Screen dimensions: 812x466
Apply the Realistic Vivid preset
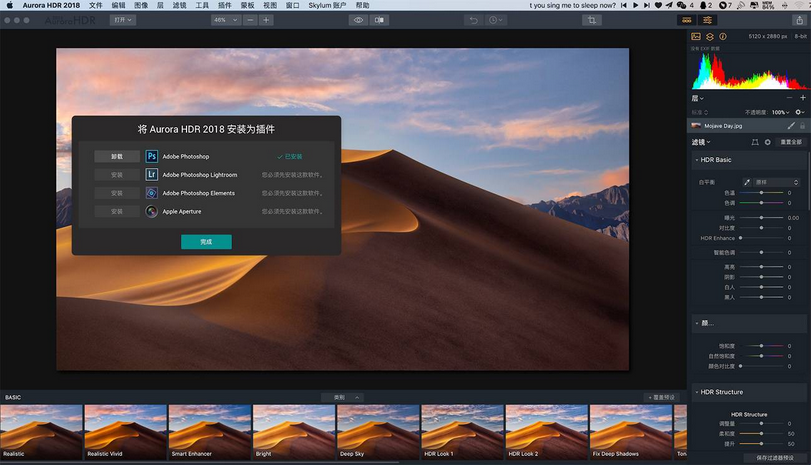tap(125, 432)
